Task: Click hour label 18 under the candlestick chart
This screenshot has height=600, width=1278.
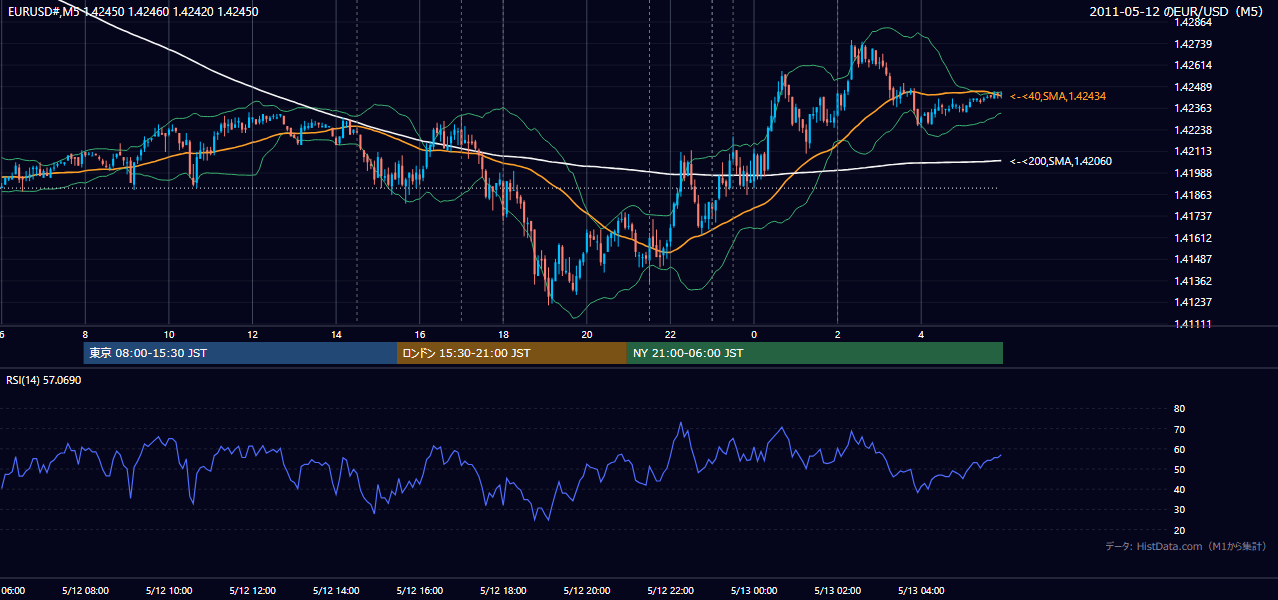Action: [503, 334]
